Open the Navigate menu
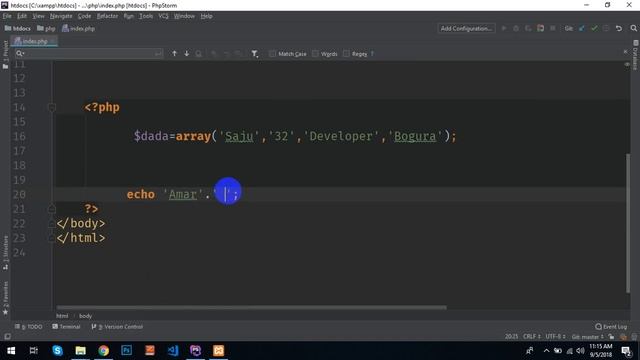Viewport: 640px width, 360px height. pyautogui.click(x=61, y=16)
